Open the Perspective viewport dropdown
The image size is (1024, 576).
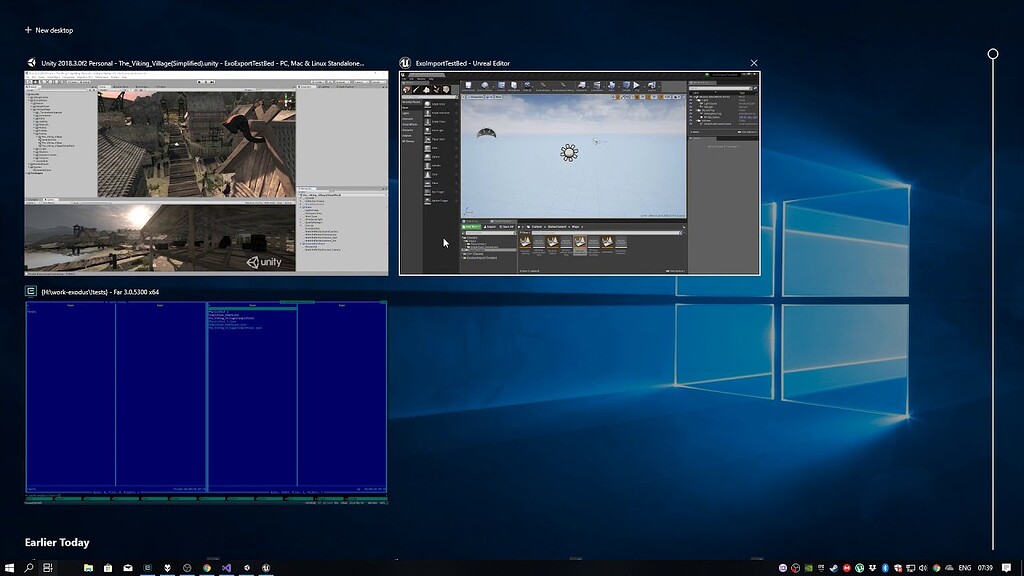[476, 97]
